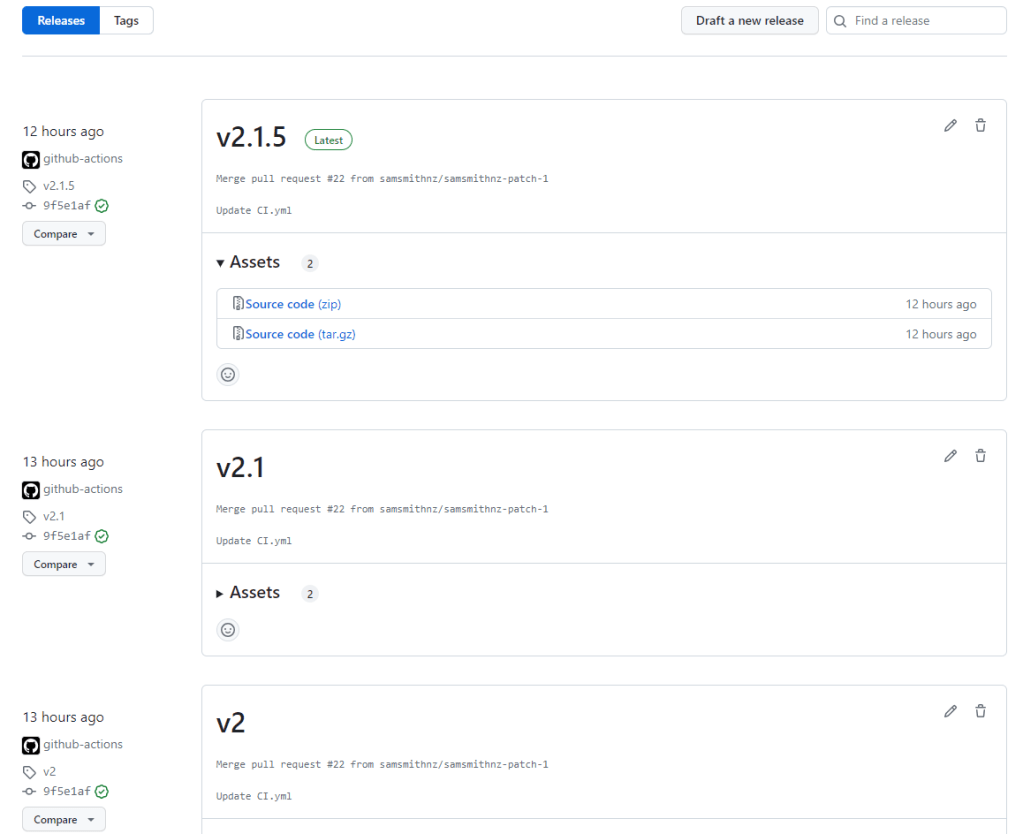Add emoji reaction to v2.1 release

click(x=228, y=630)
